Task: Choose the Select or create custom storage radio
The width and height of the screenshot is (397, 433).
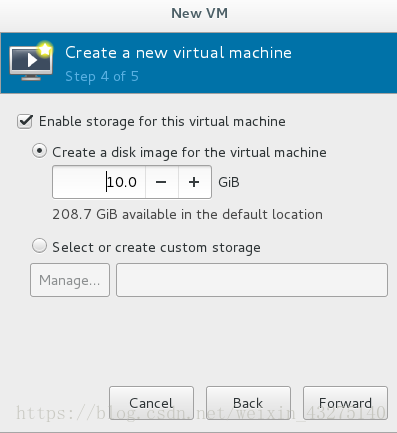Action: (39, 246)
